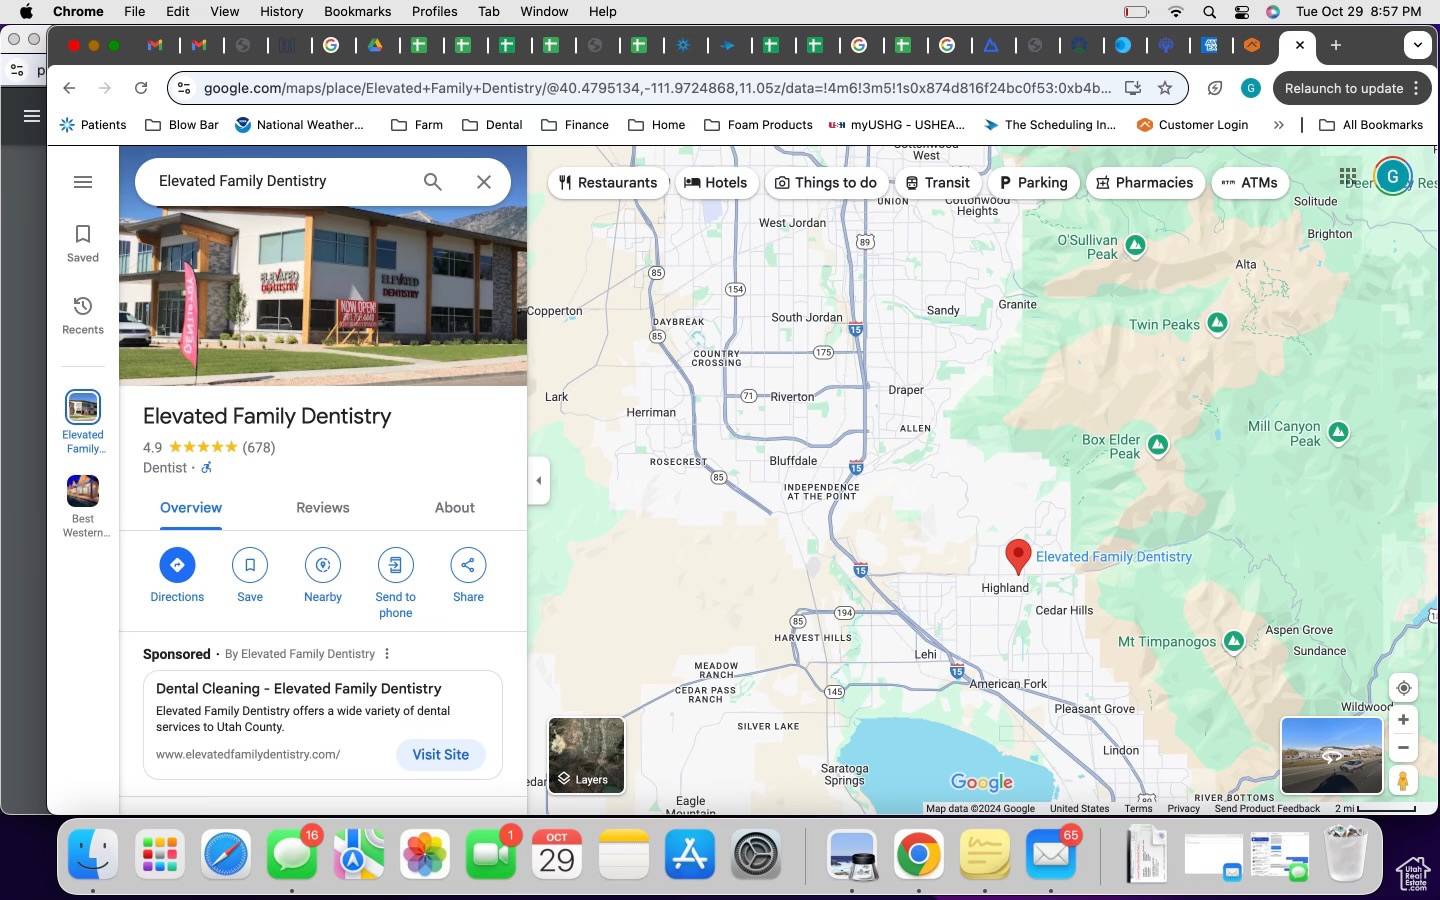Screen dimensions: 1440x900
Task: Click the Nearby icon
Action: 323,565
